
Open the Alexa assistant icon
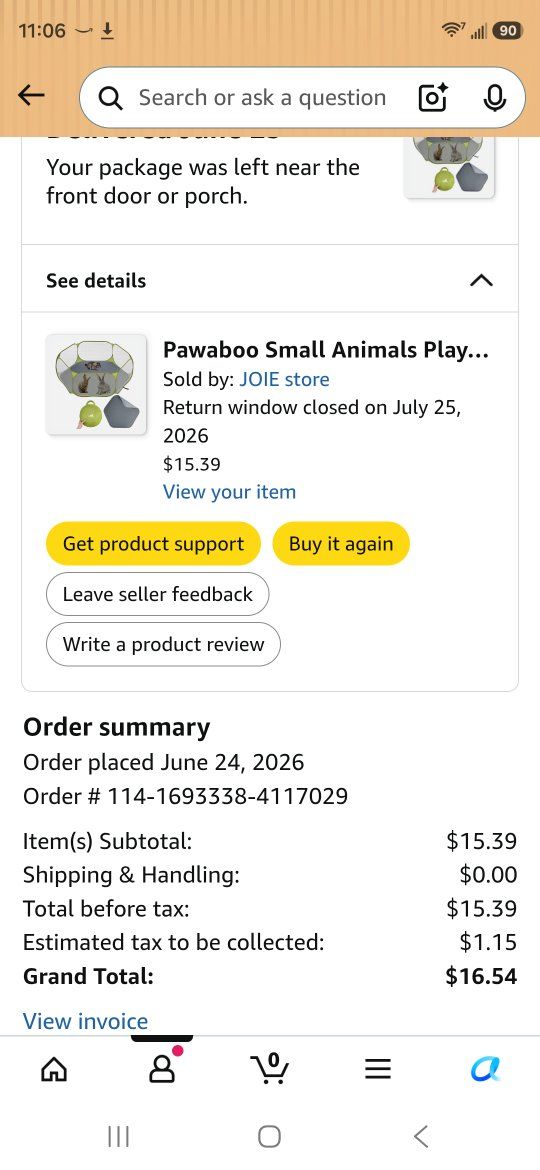486,1069
